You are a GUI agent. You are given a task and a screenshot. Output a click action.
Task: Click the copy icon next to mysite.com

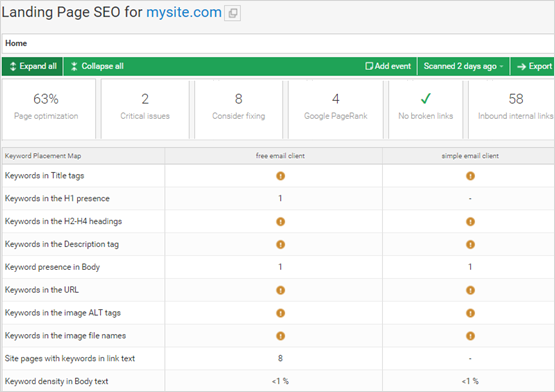coord(233,13)
